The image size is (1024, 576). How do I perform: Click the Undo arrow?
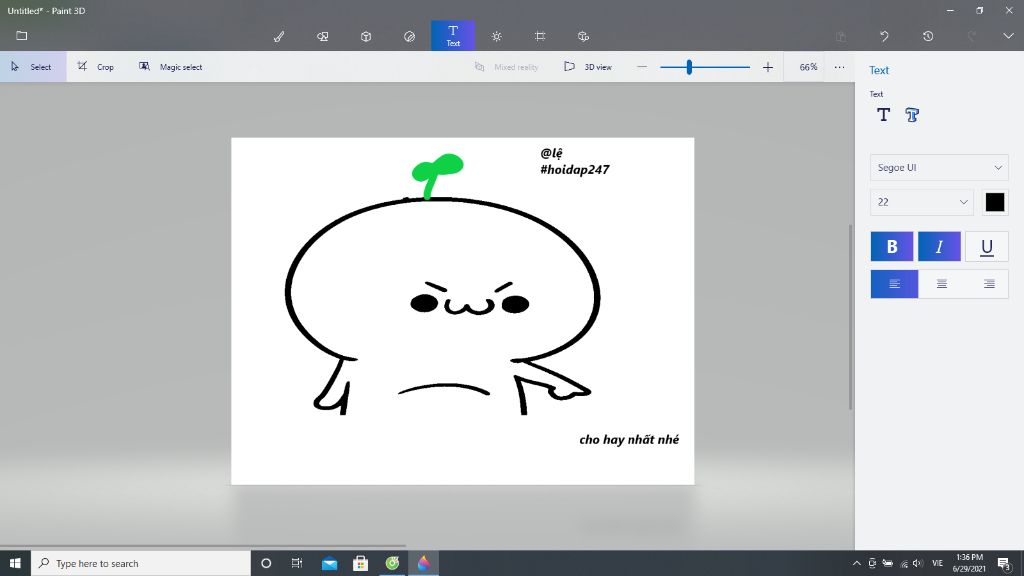(884, 37)
